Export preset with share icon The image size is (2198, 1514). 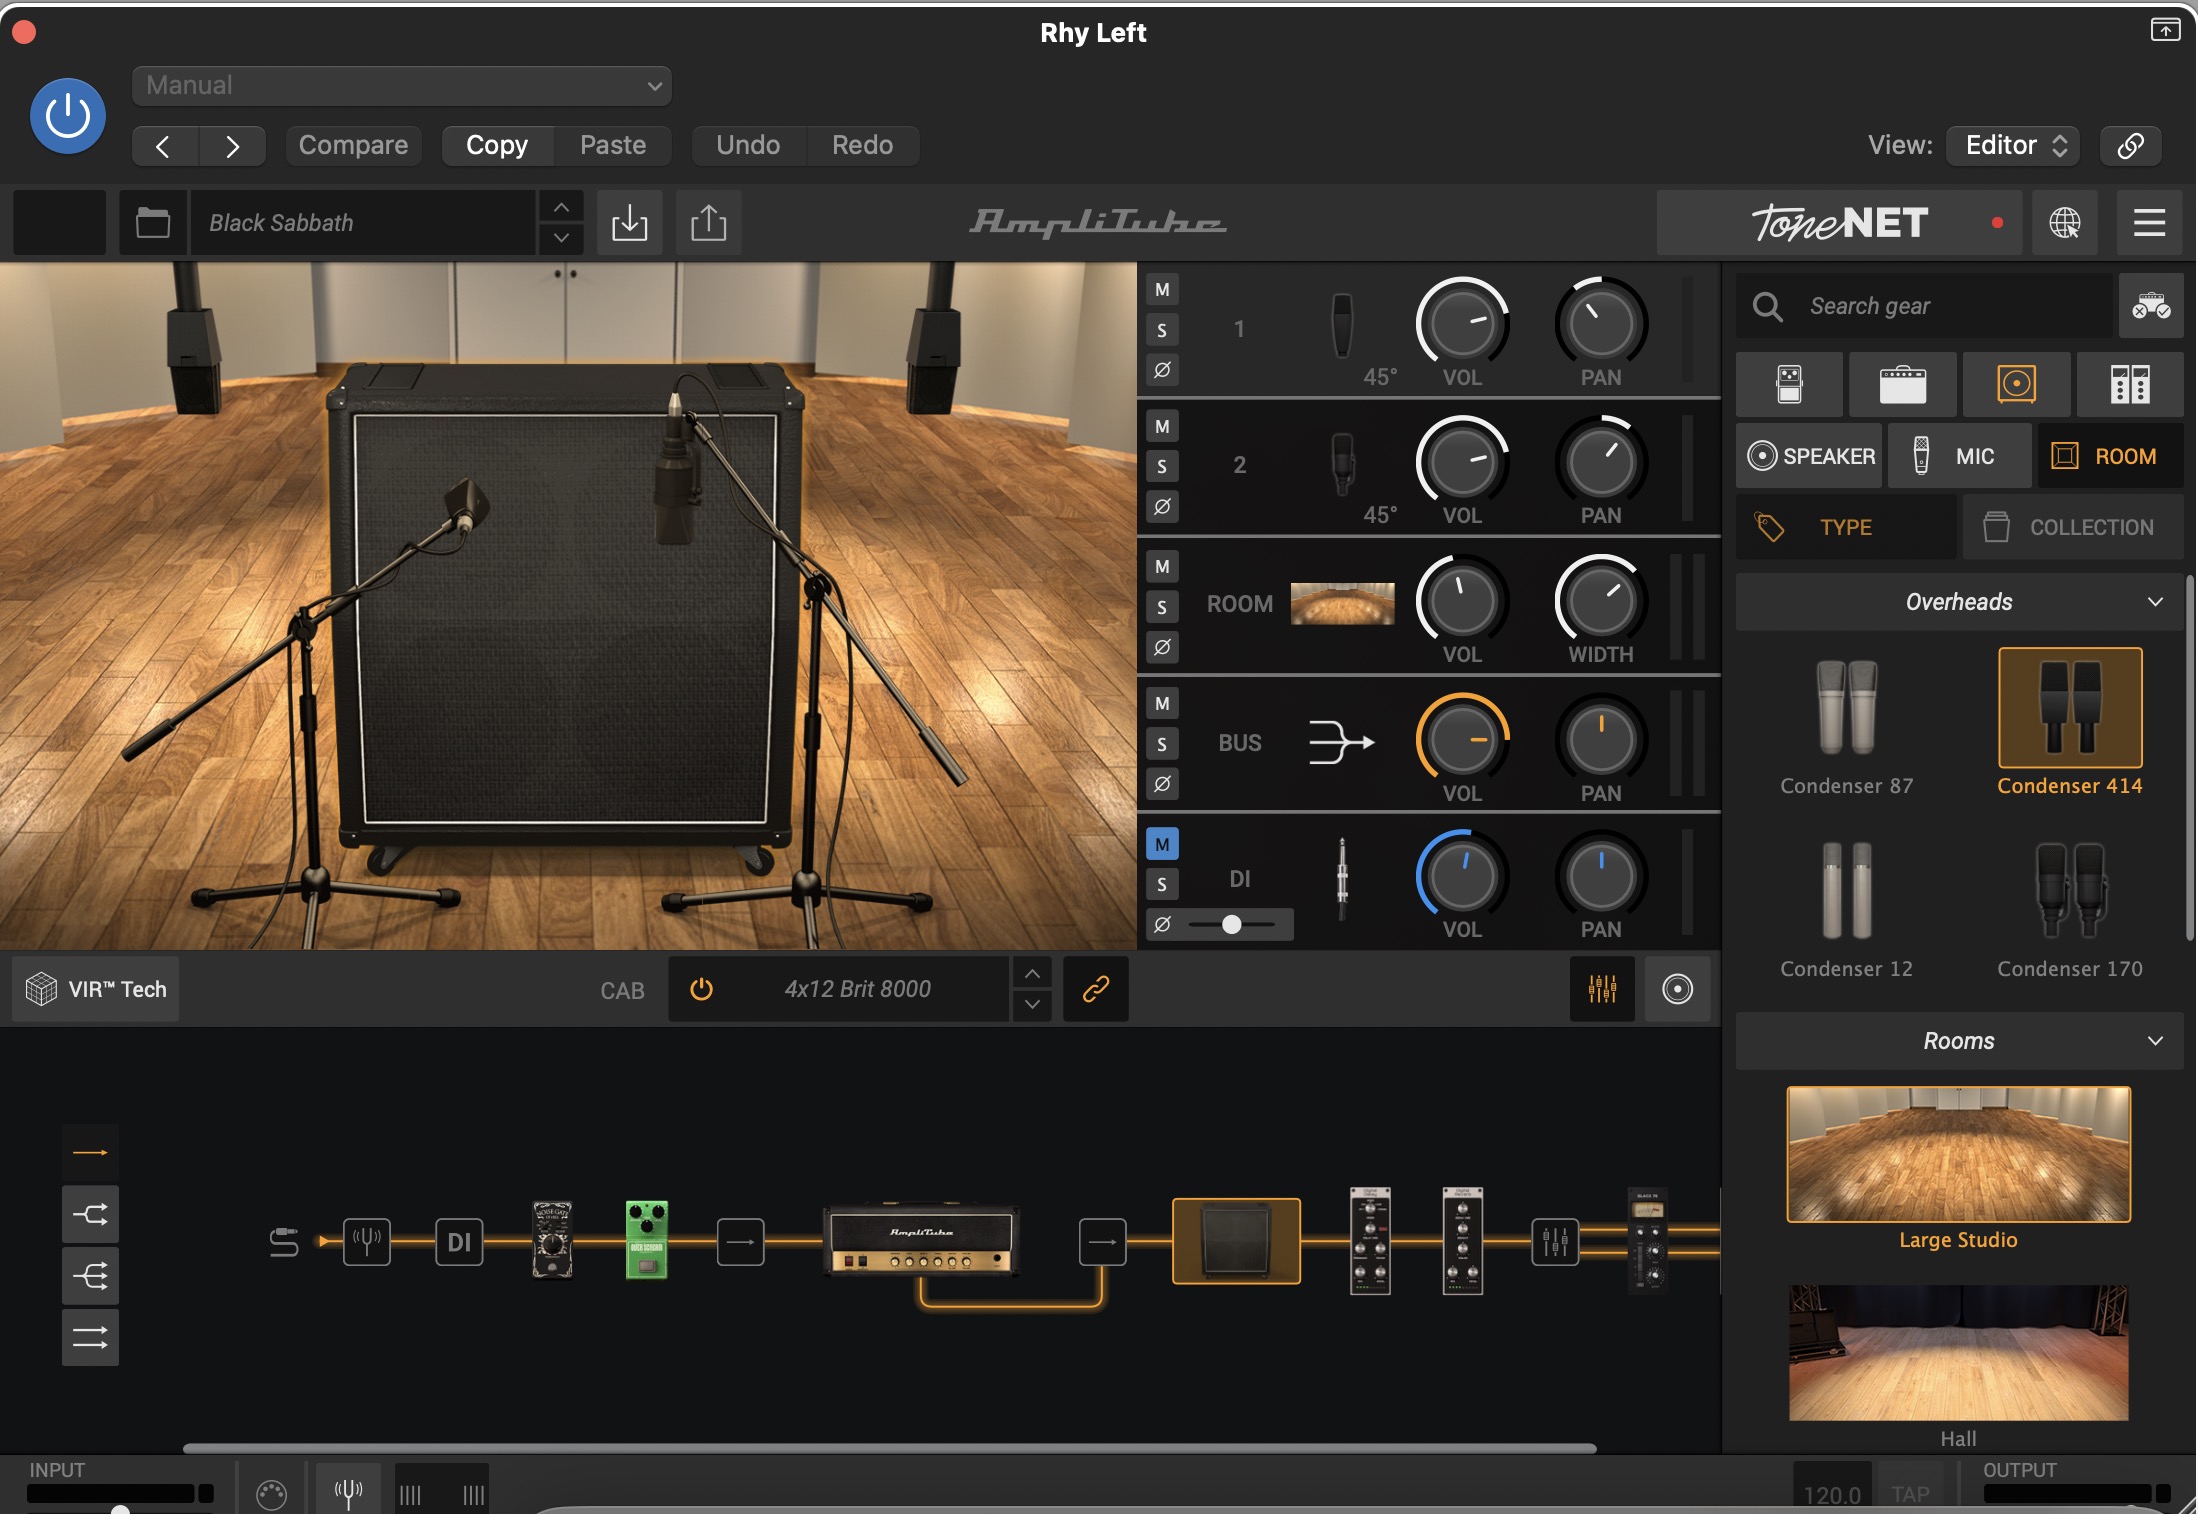point(708,222)
